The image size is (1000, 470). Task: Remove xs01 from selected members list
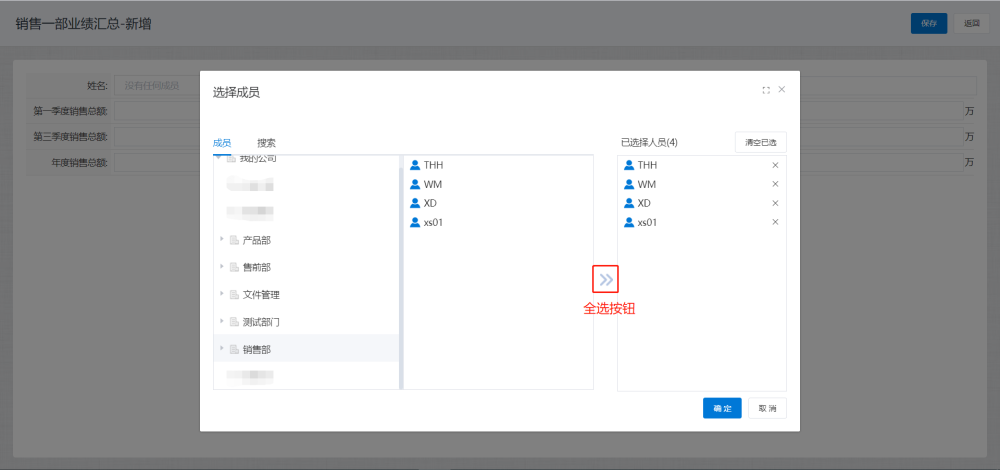[x=775, y=222]
